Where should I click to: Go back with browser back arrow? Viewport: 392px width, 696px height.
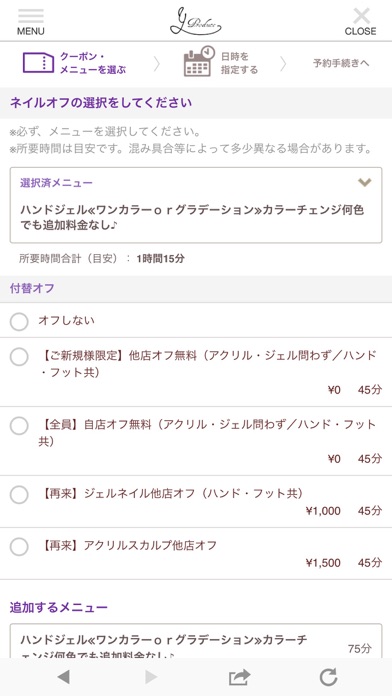click(63, 677)
